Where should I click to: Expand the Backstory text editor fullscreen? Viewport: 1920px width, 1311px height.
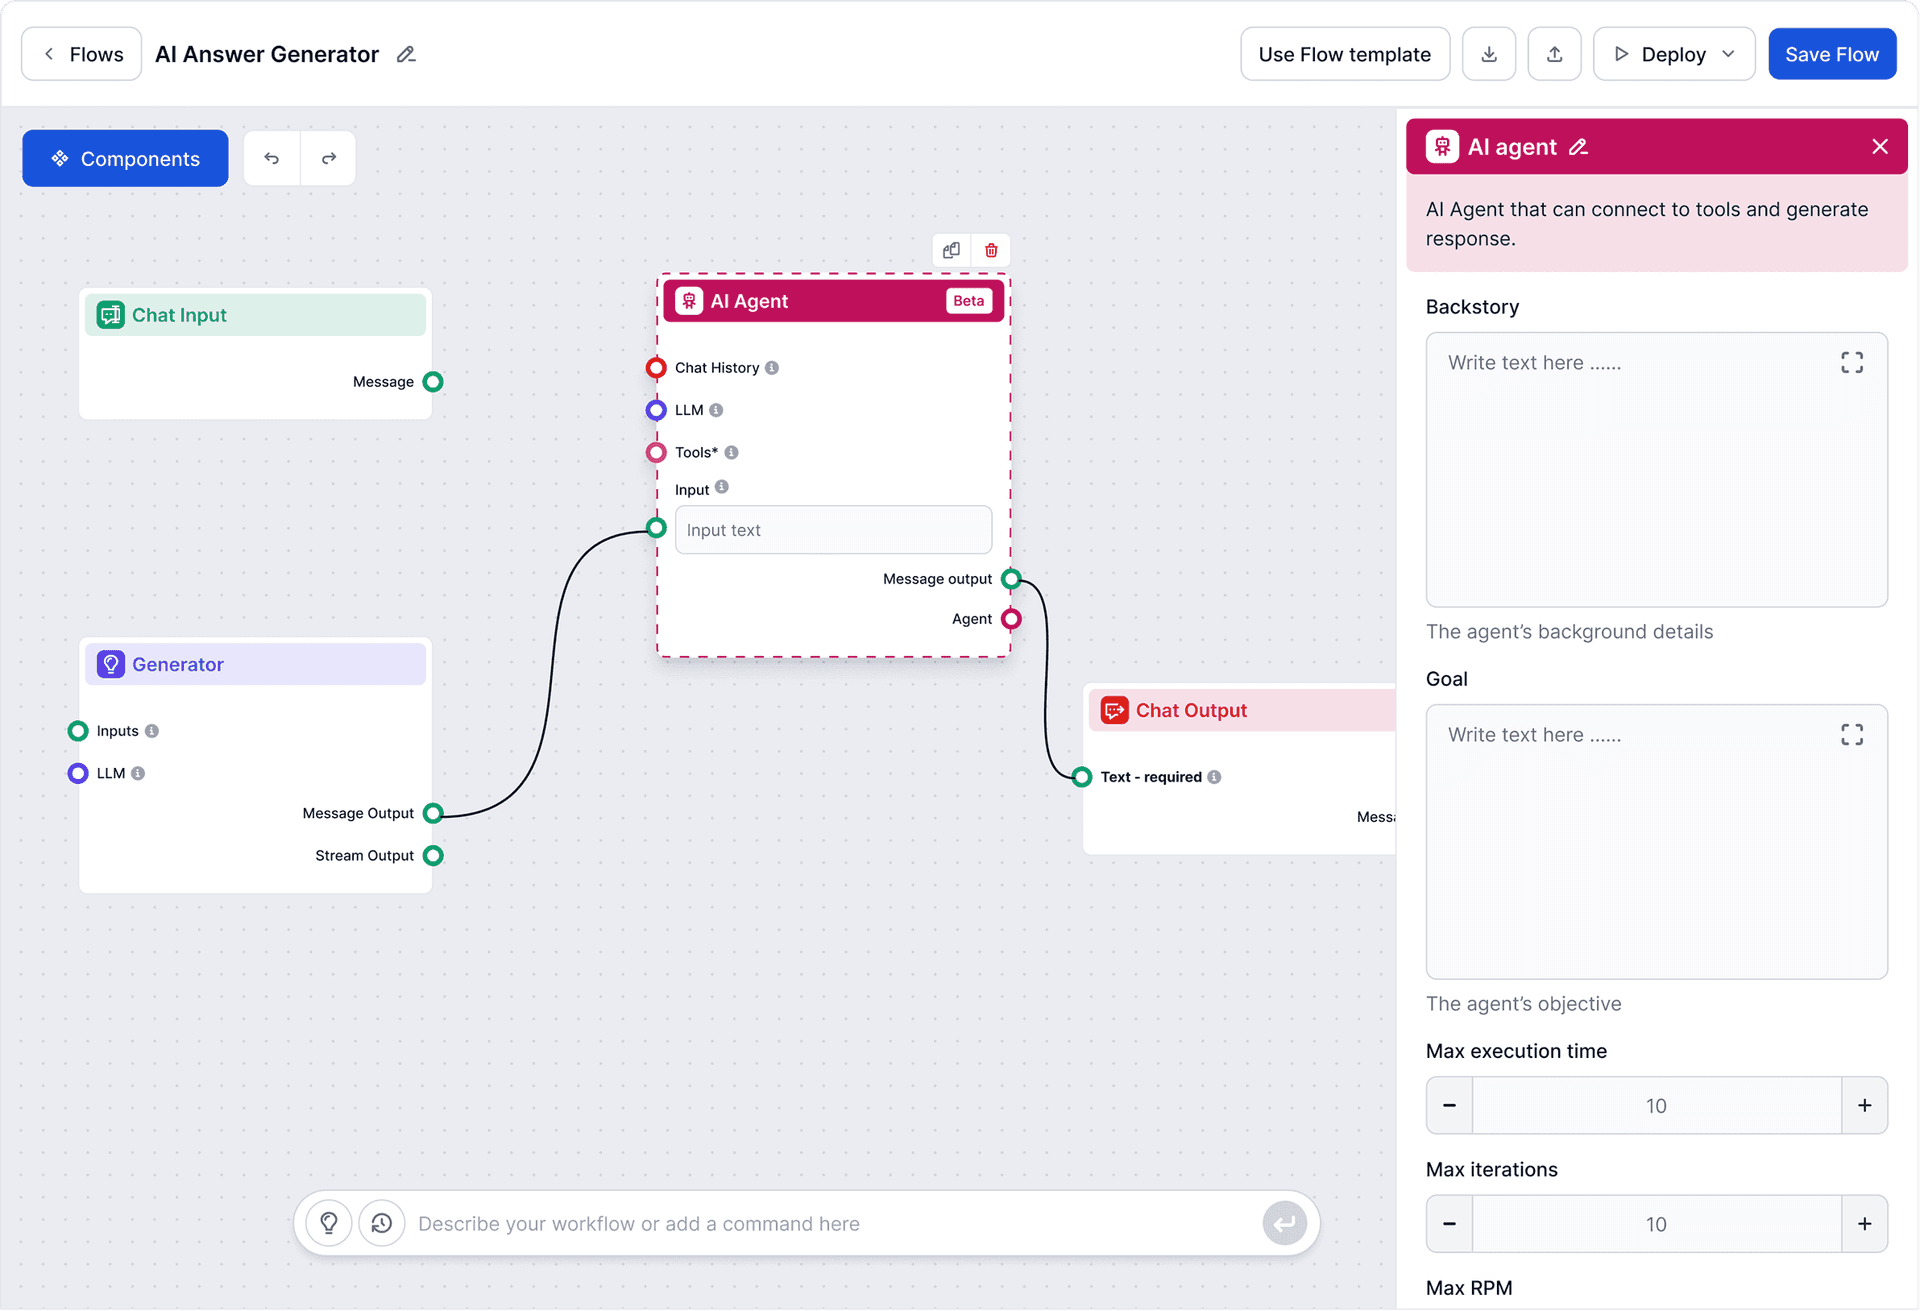(x=1852, y=362)
